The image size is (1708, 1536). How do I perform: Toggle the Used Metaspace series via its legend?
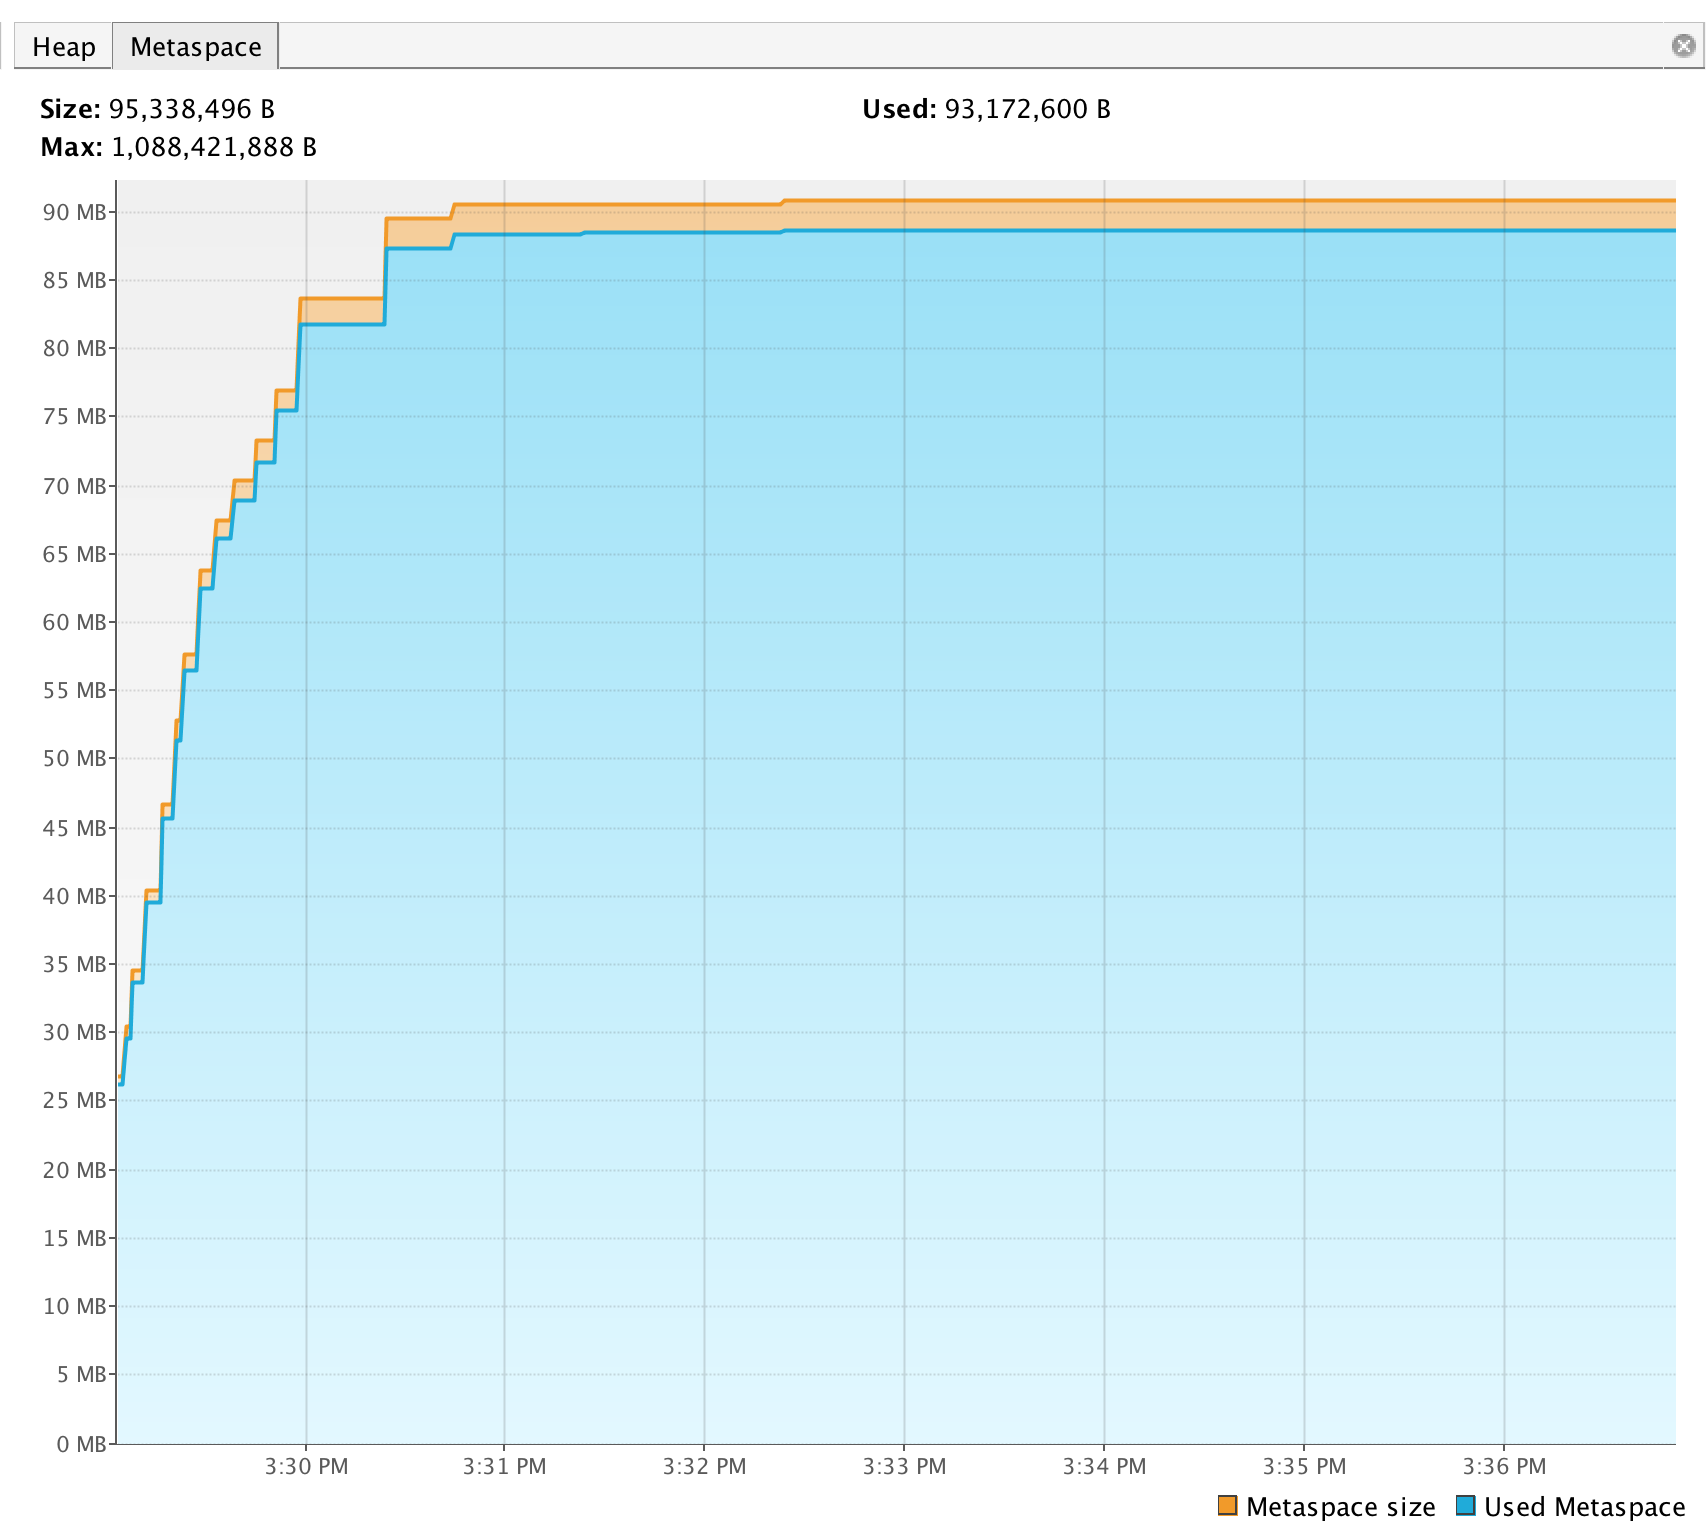coord(1466,1506)
